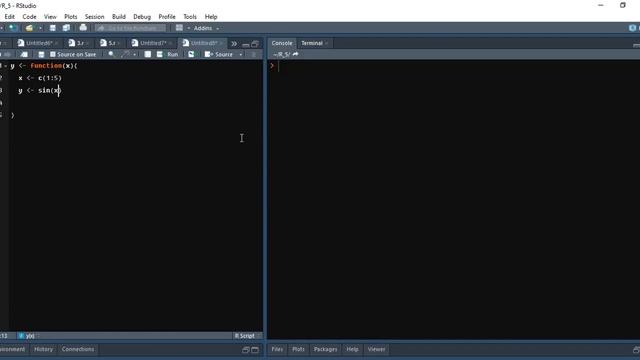Maximize the source editor pane
Screen dimensions: 640x360
[255, 44]
